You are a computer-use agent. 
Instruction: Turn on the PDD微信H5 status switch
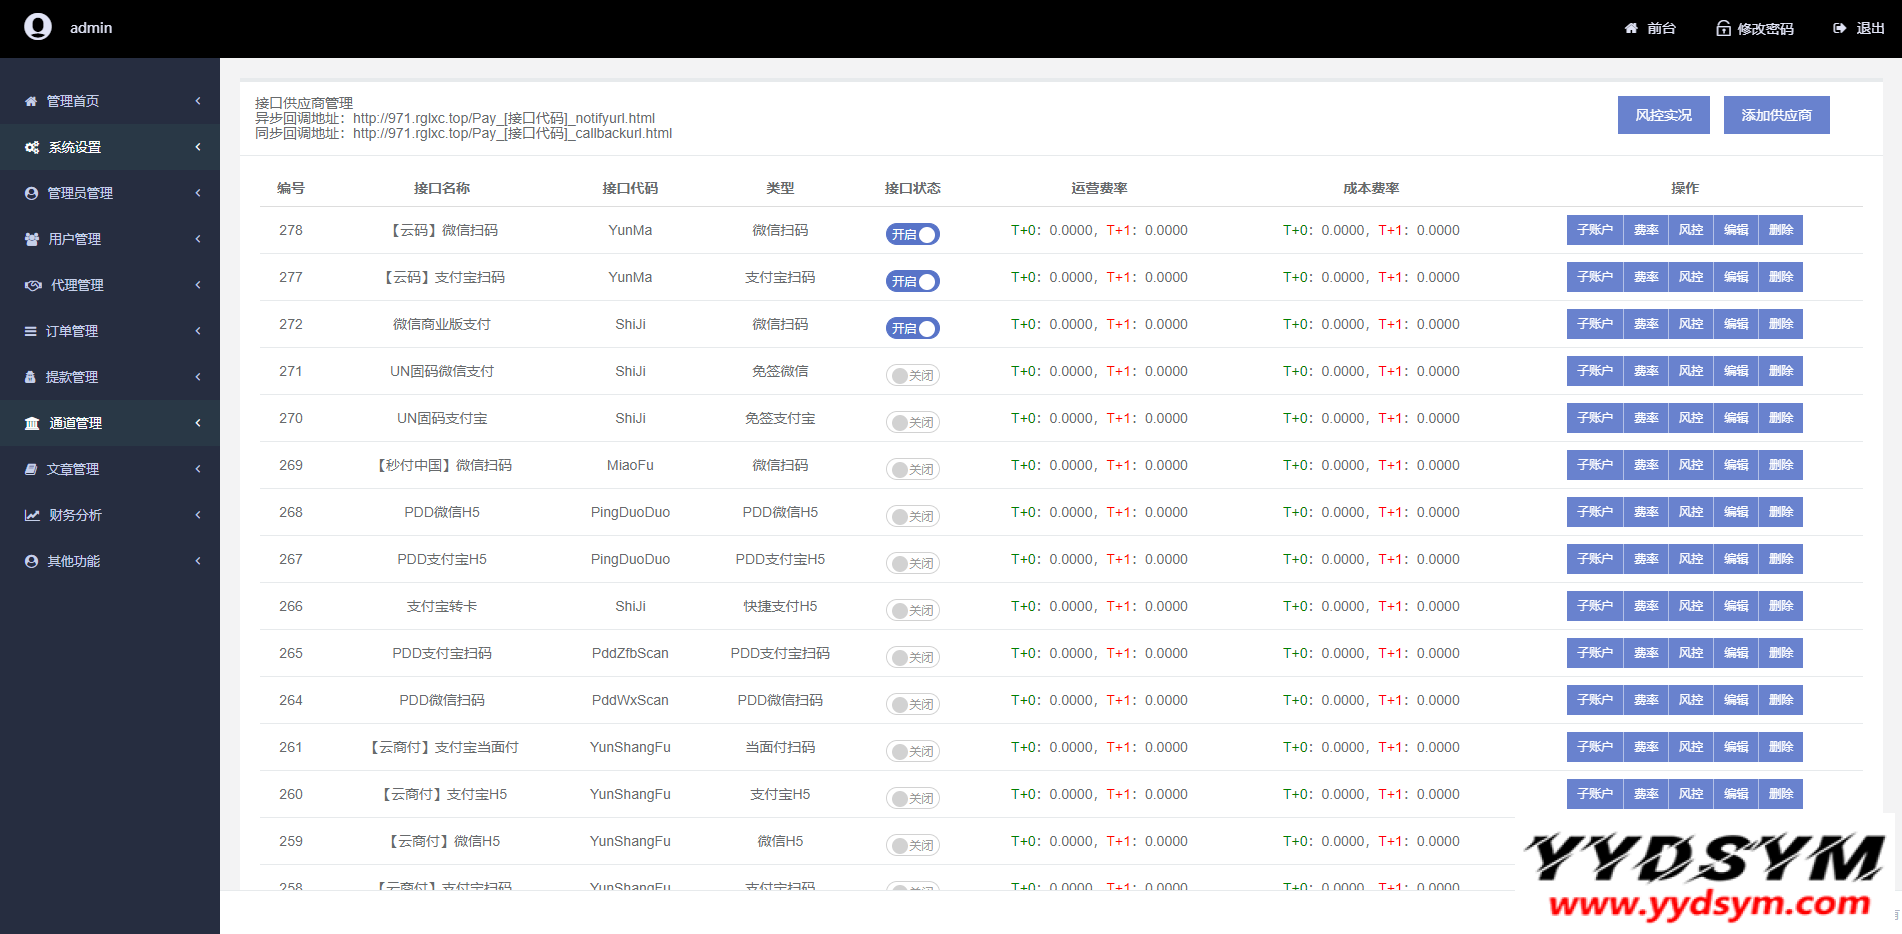click(912, 516)
